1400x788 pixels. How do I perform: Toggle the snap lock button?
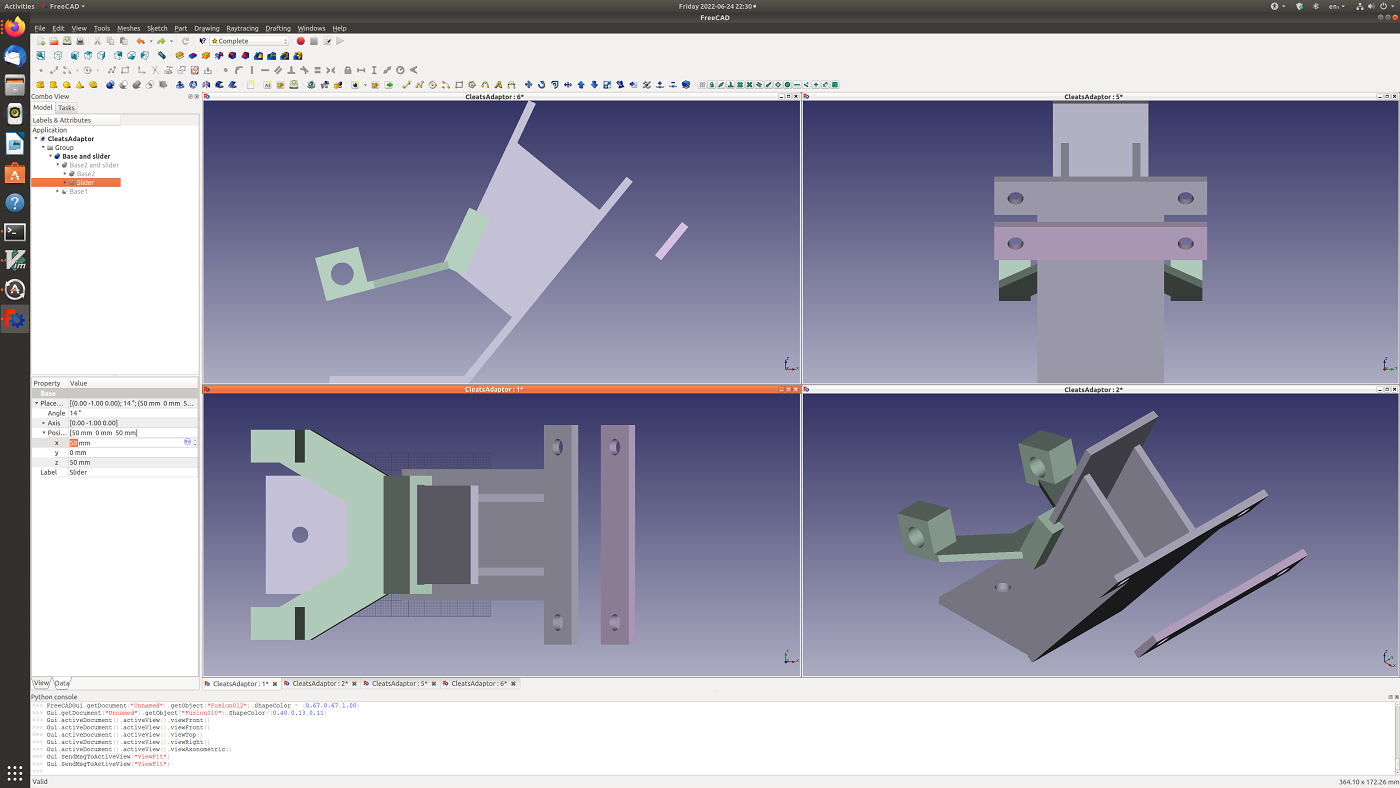[711, 85]
